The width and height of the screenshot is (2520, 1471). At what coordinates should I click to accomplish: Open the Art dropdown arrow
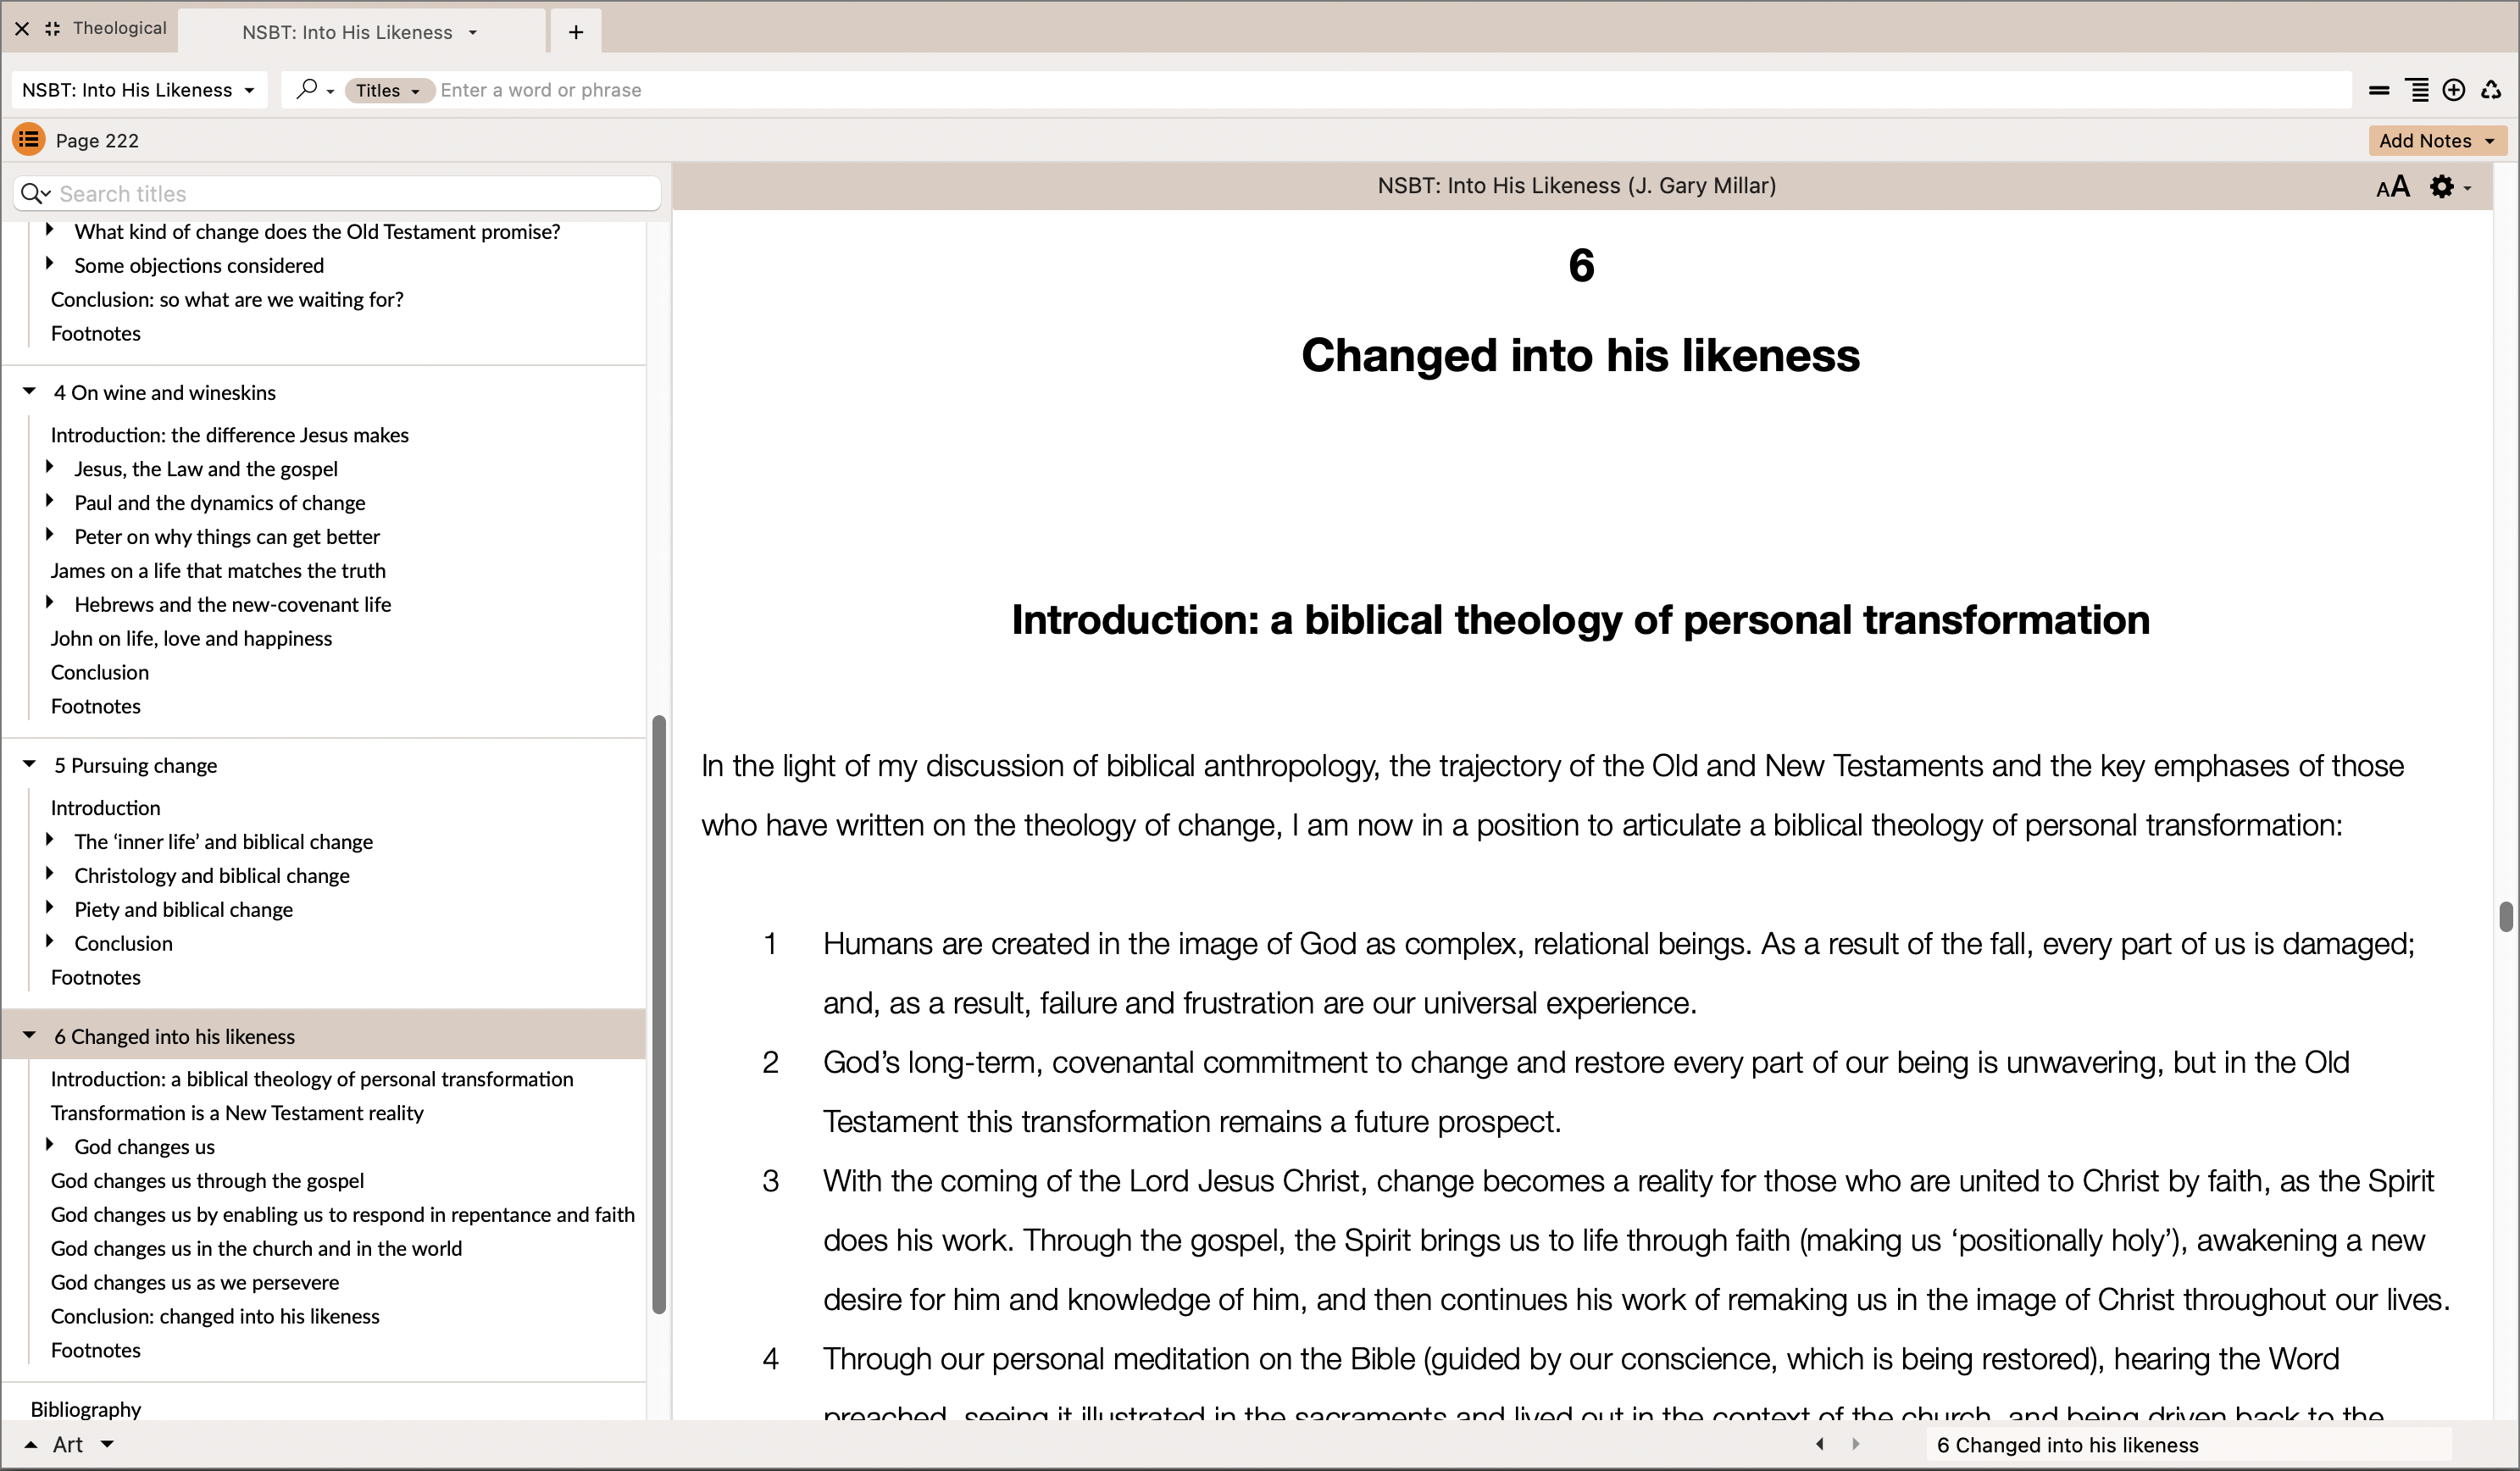107,1444
